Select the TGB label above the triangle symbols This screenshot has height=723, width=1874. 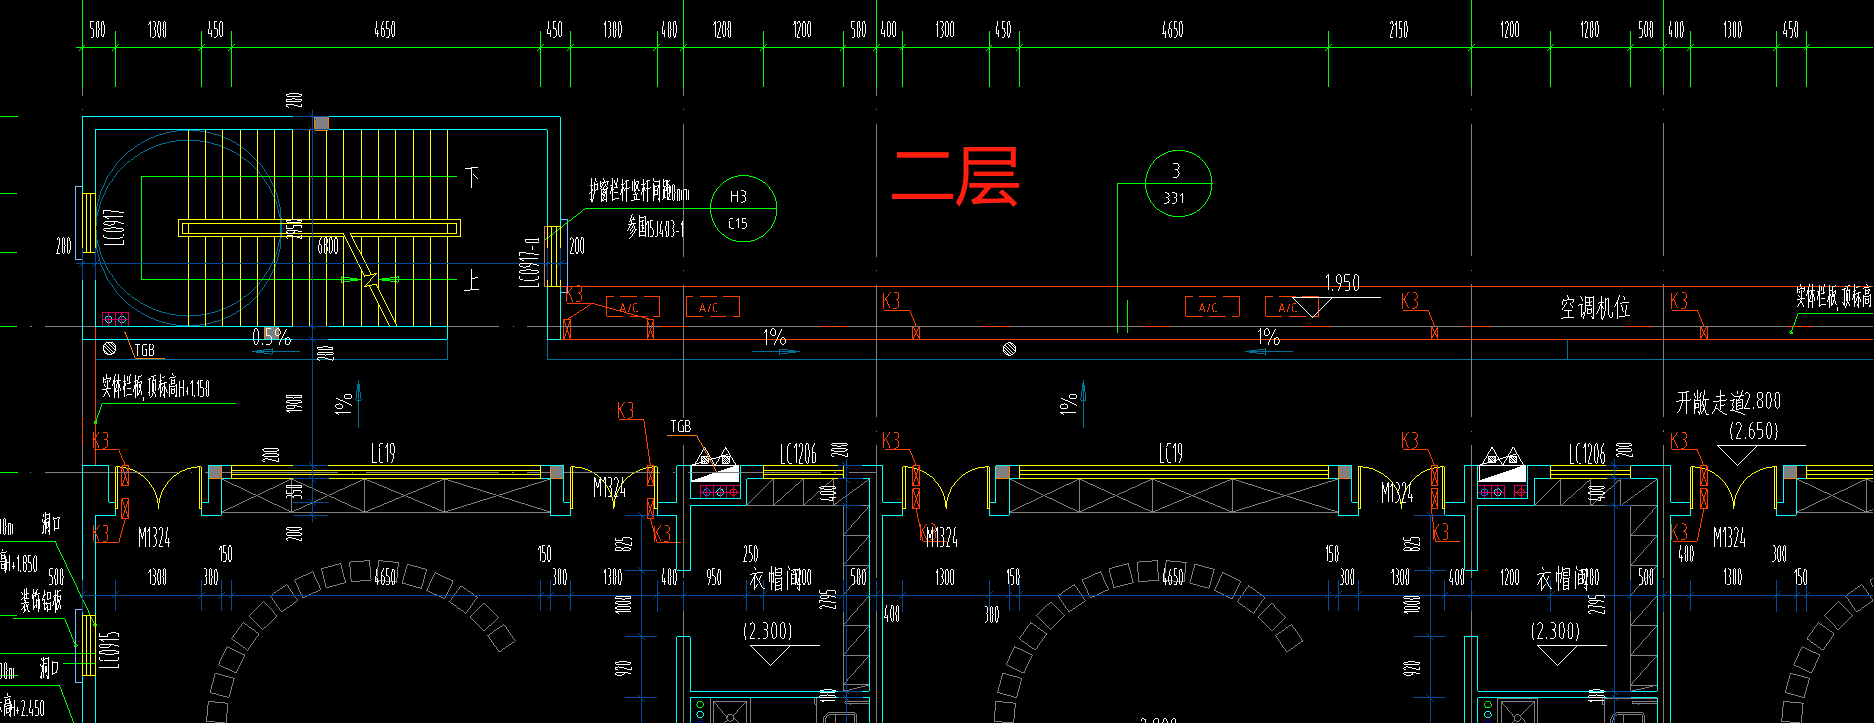[x=681, y=426]
